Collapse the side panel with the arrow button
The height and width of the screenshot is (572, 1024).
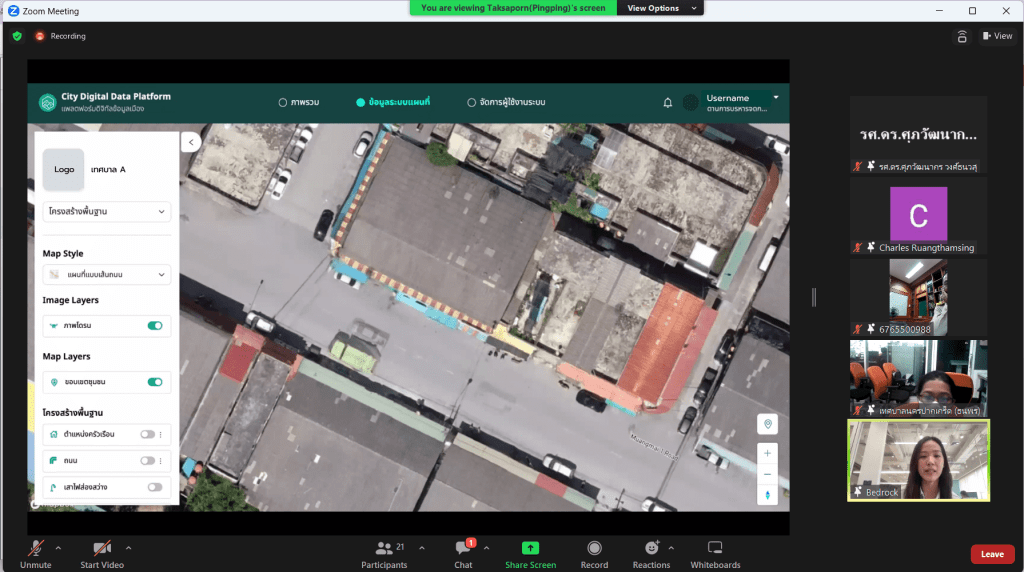click(x=191, y=142)
